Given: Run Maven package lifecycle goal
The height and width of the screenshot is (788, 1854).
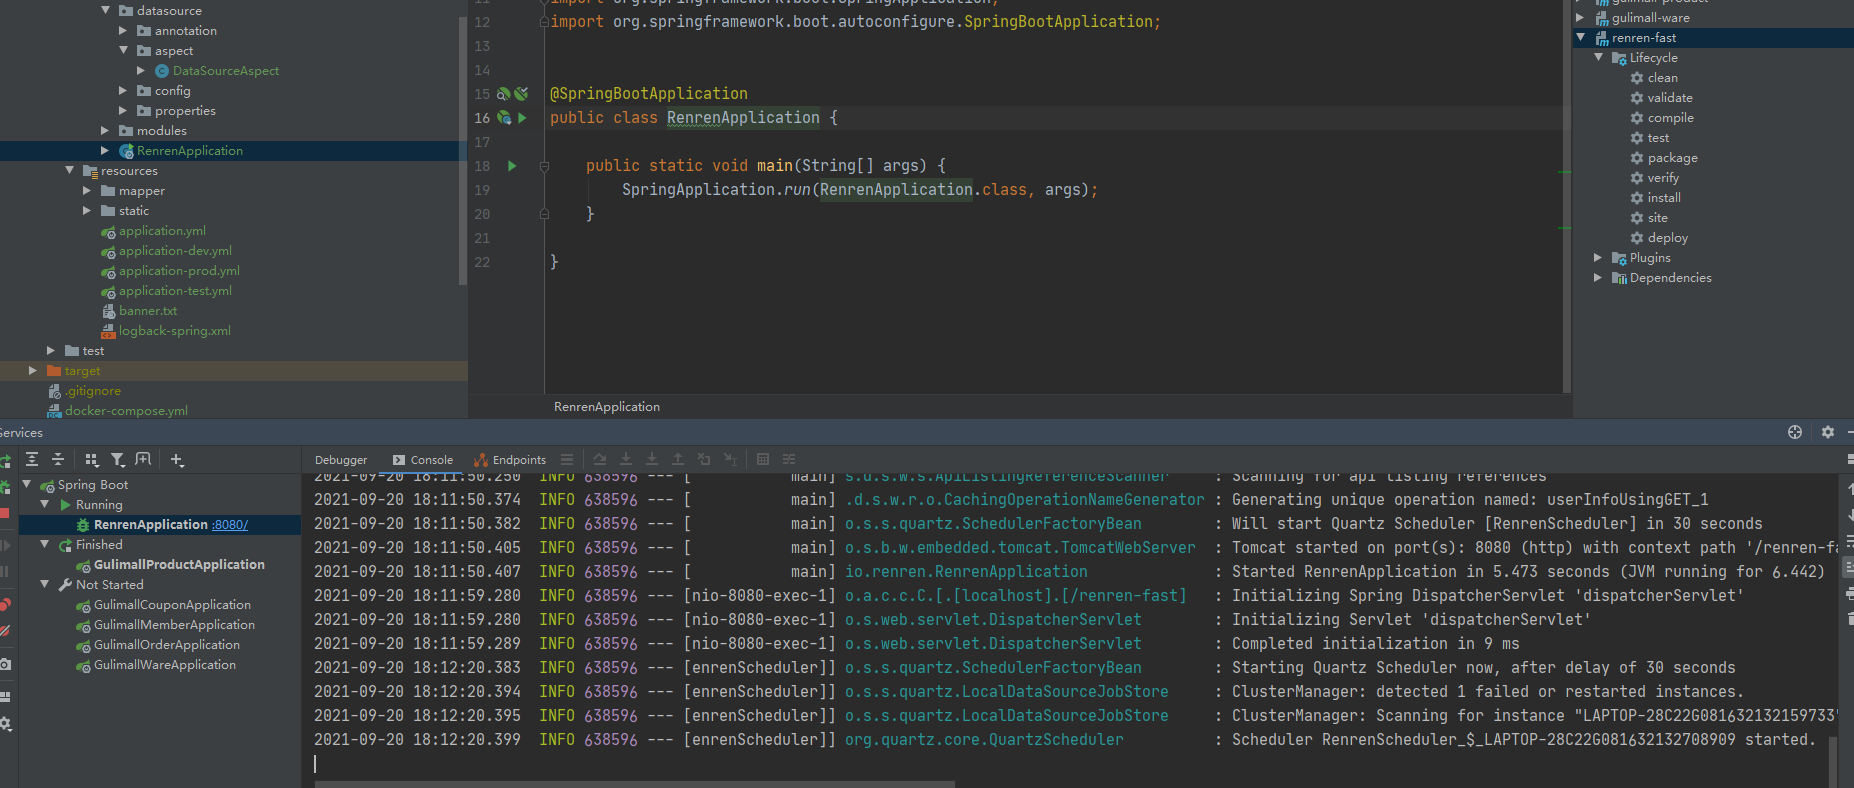Looking at the screenshot, I should [x=1672, y=158].
